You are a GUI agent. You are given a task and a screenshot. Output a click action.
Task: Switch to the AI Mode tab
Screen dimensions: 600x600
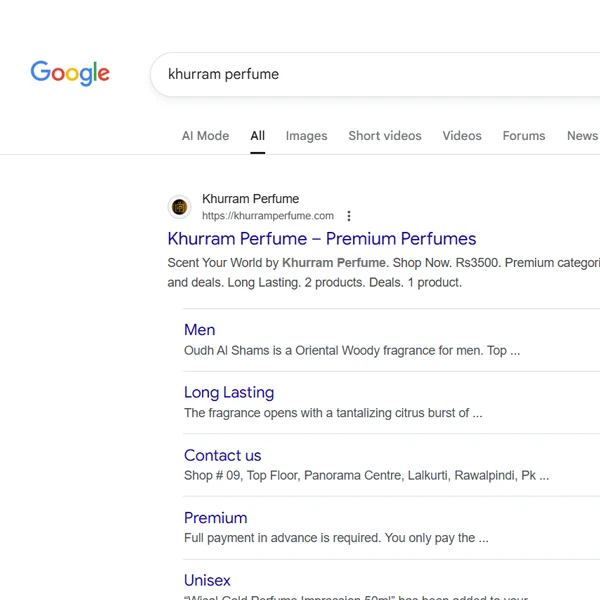(205, 136)
